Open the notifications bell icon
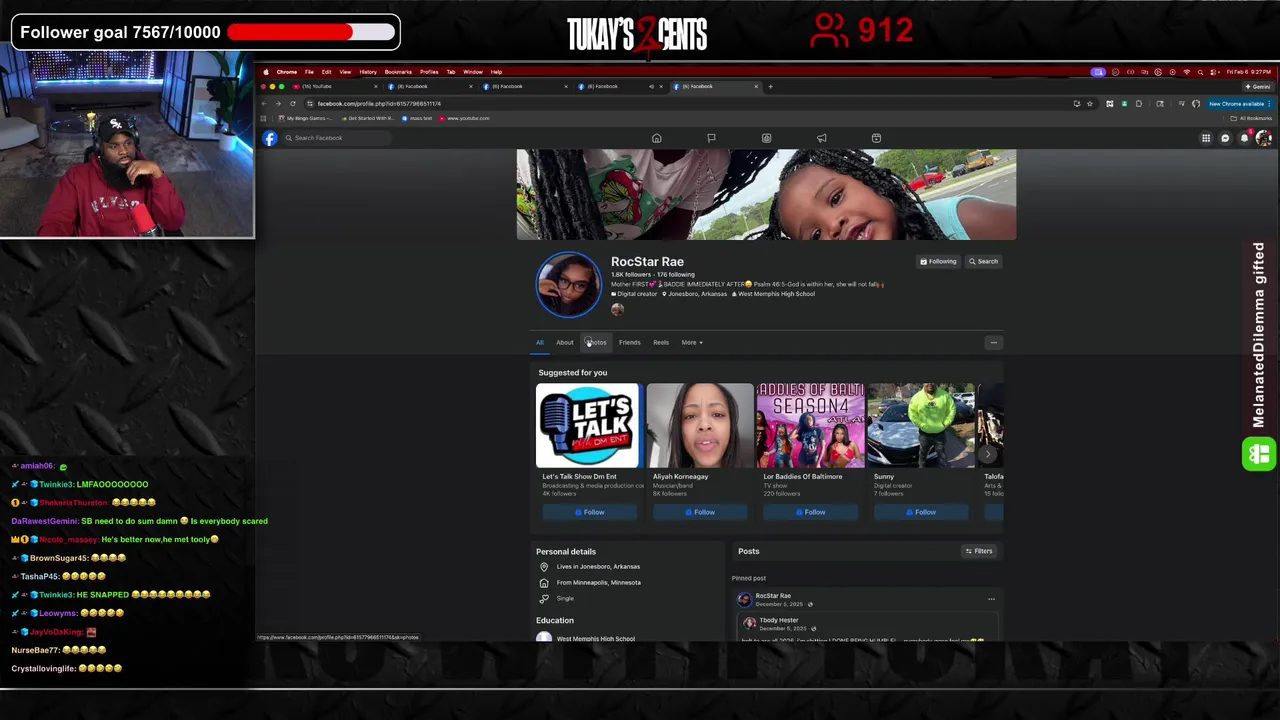This screenshot has height=720, width=1280. pos(1244,138)
